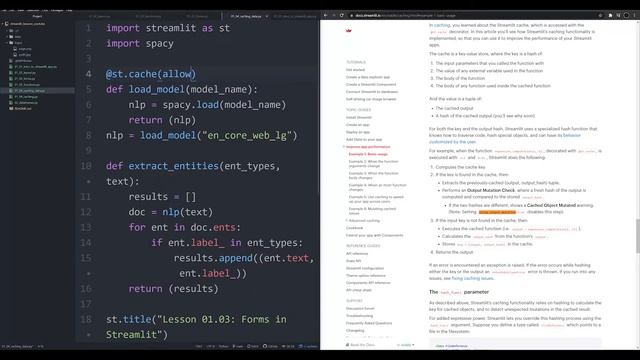This screenshot has width=640, height=360.
Task: Click the browser page vertical scrollbar thumb
Action: [x=638, y=236]
